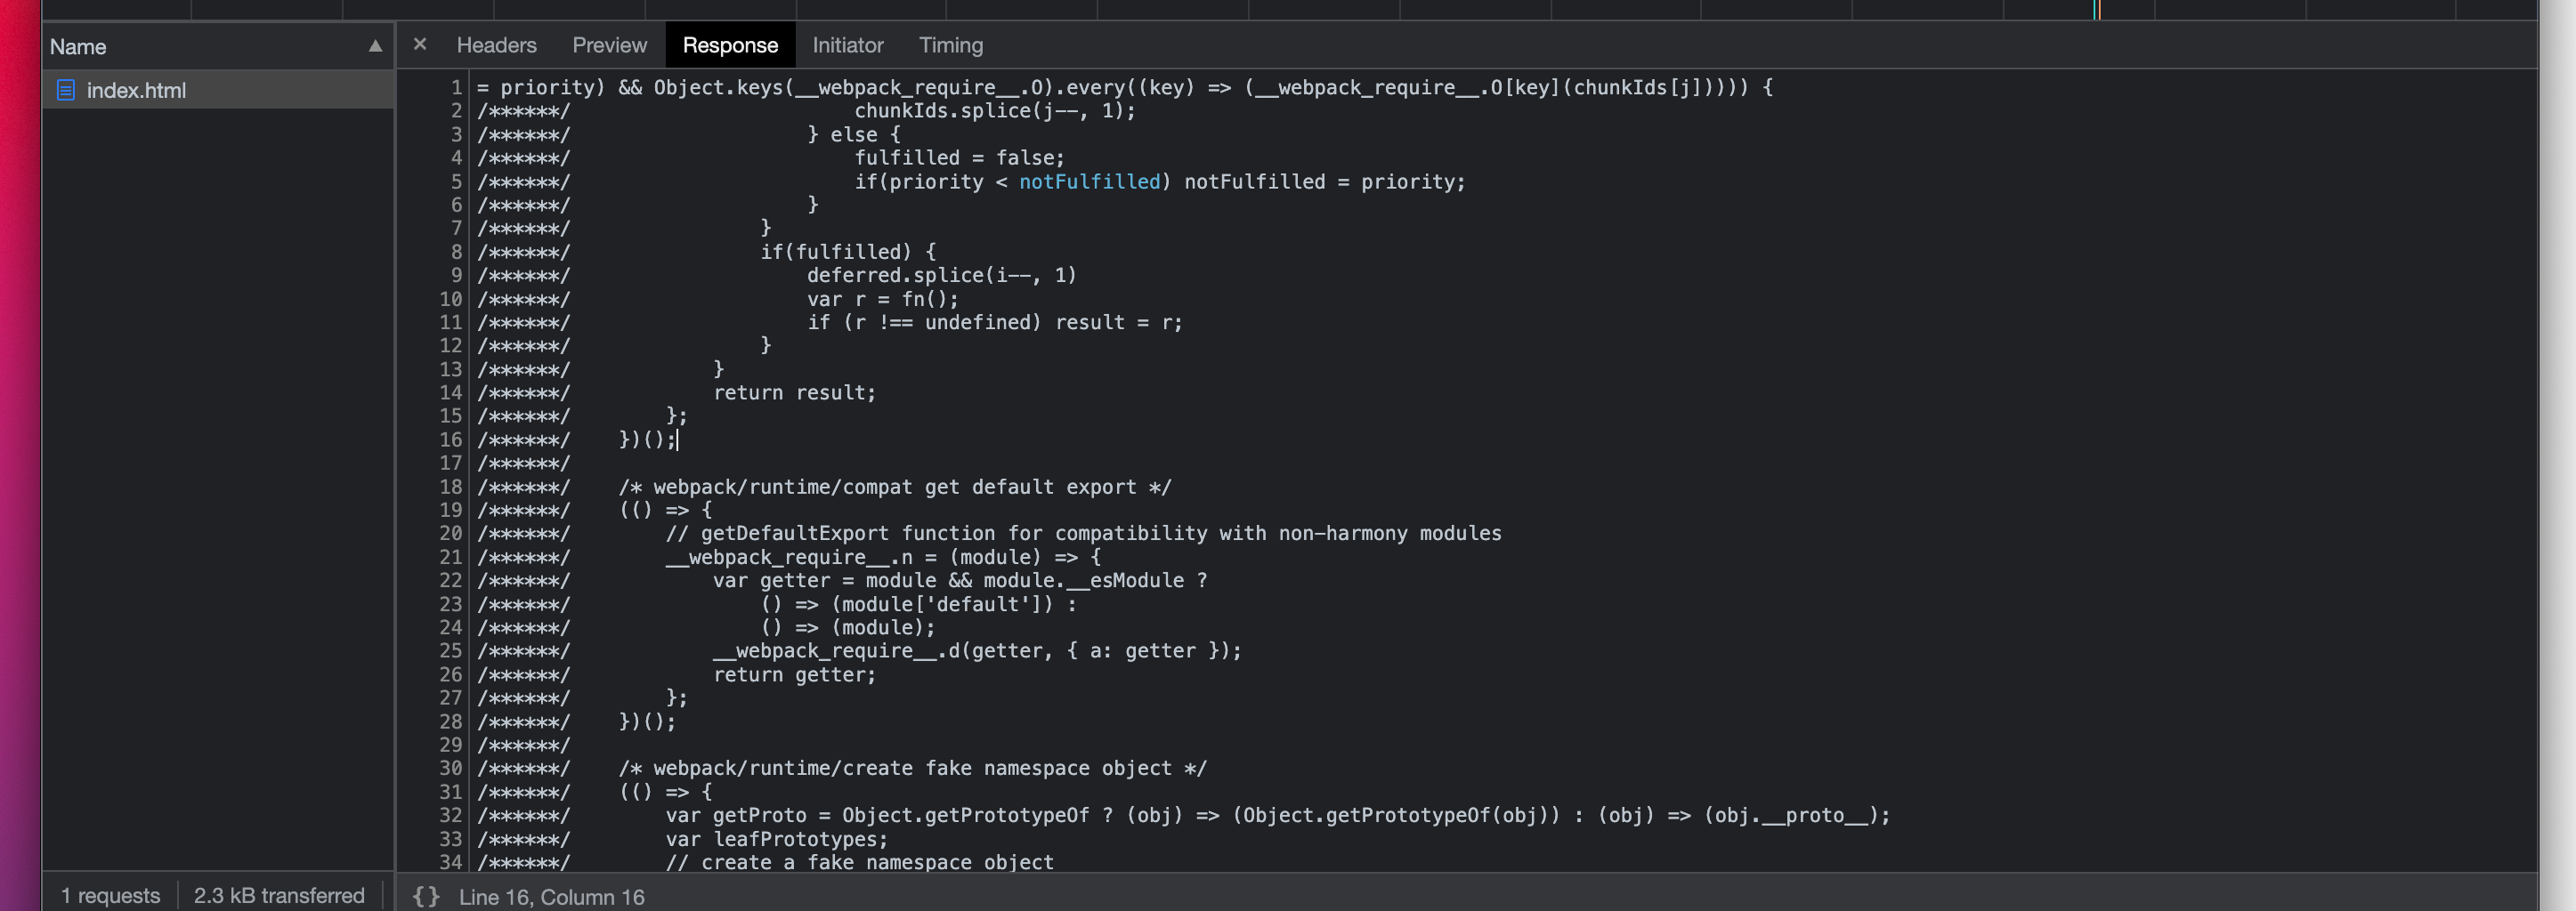The height and width of the screenshot is (911, 2576).
Task: Click the Name column header to reorder requests
Action: 80,46
